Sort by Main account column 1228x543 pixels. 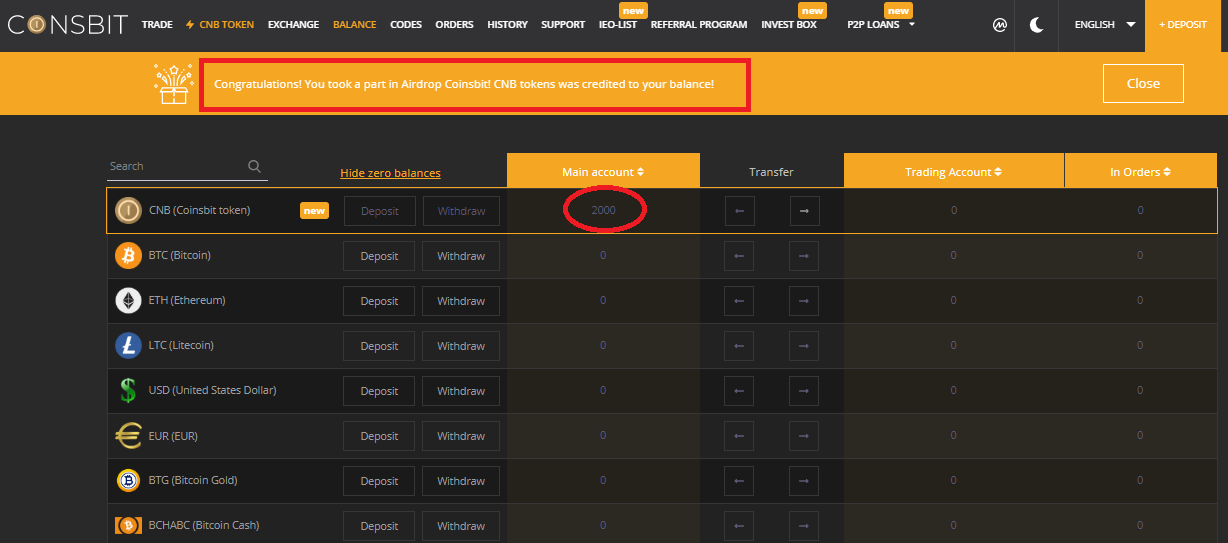click(603, 172)
